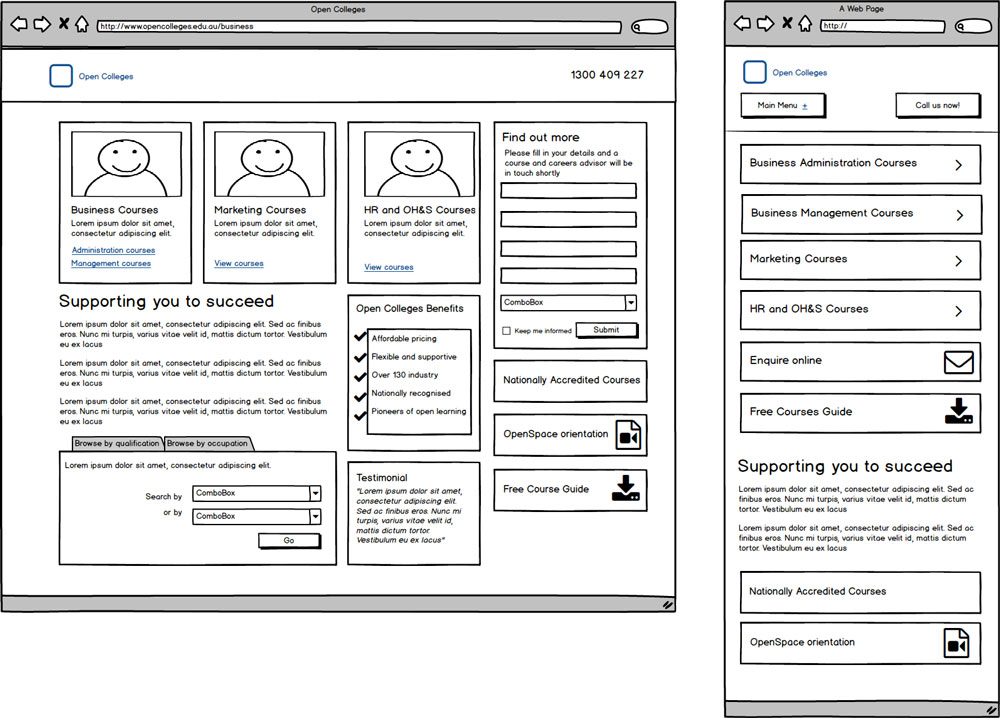Open home in Open Colleges browser window
Screen dimensions: 1000x718
(82, 24)
